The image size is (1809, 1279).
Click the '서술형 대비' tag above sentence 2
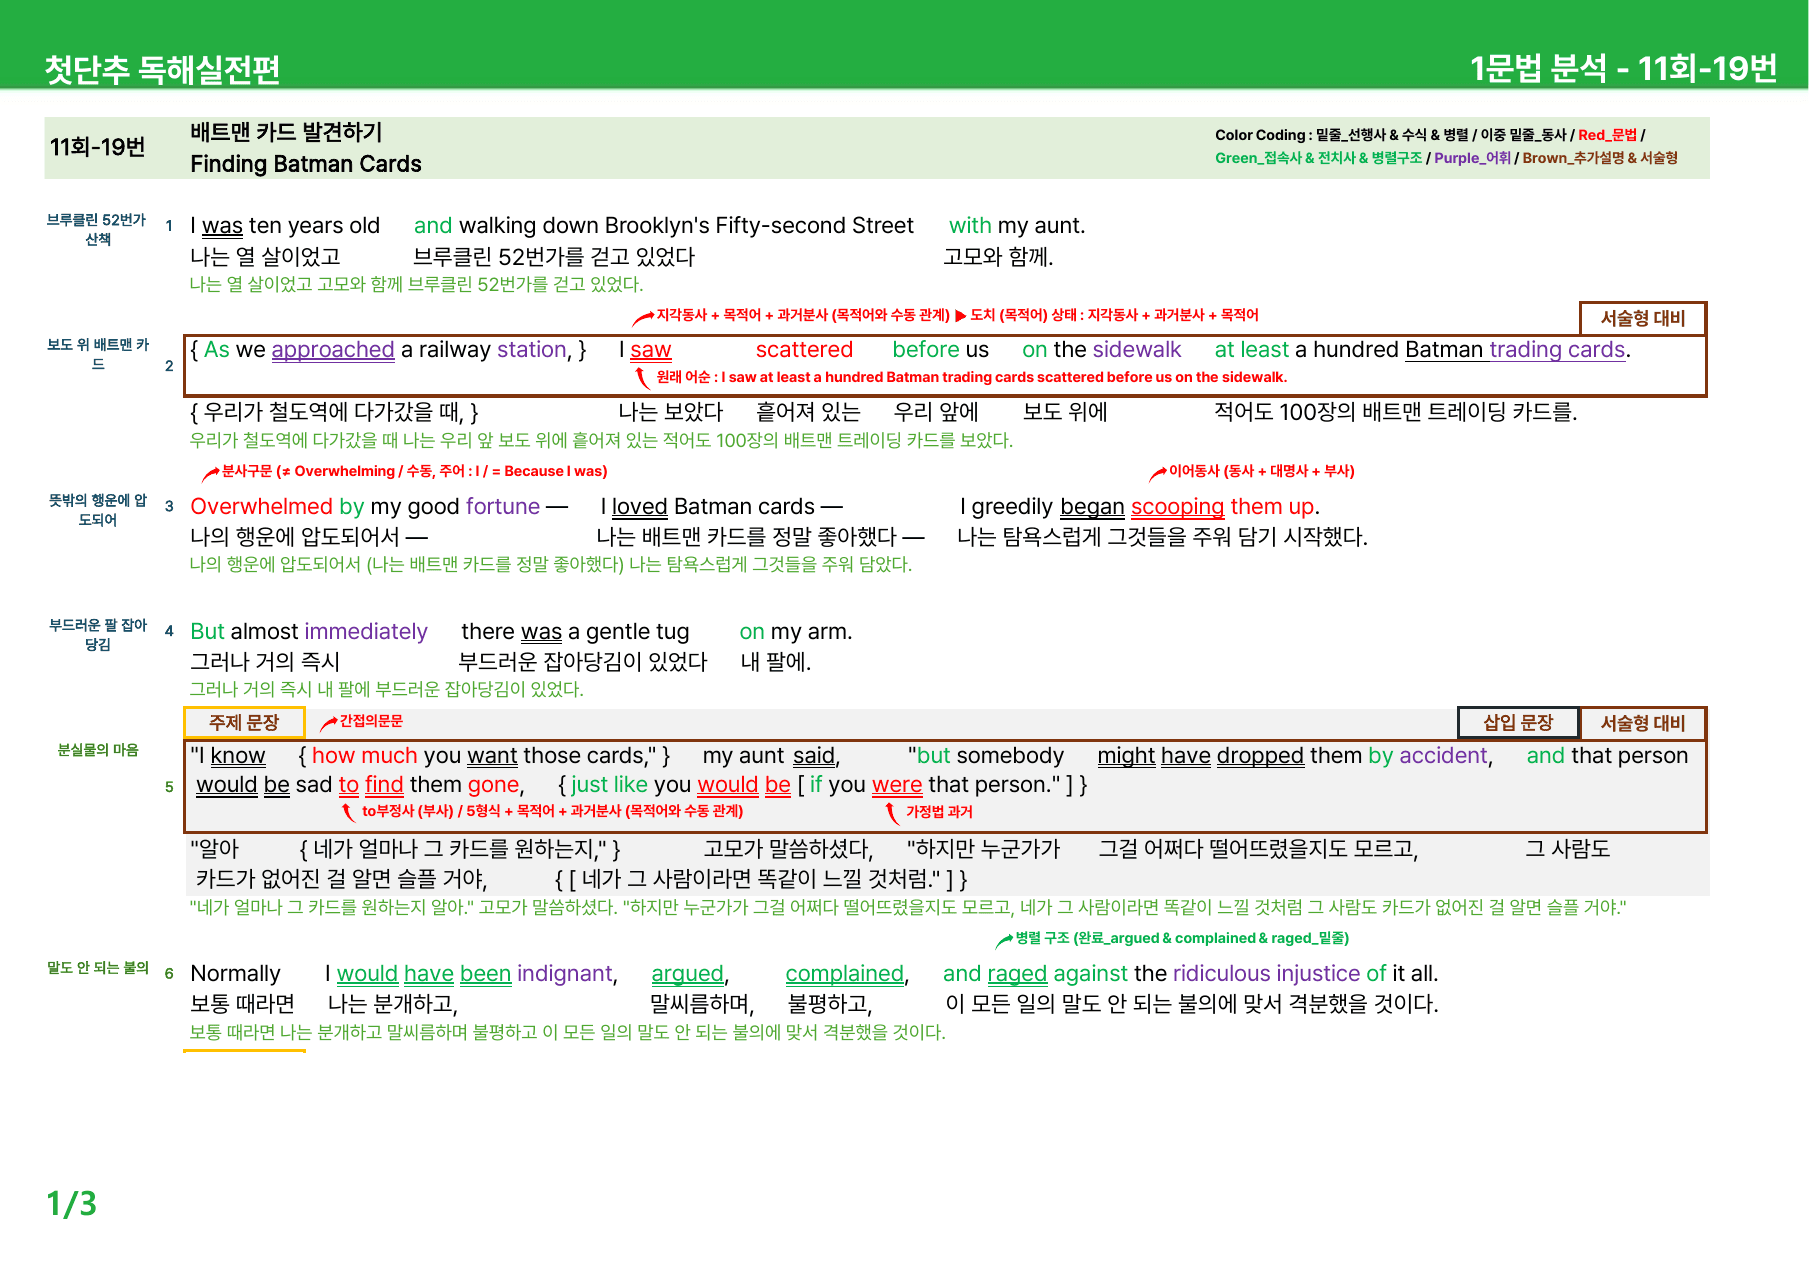(1643, 318)
